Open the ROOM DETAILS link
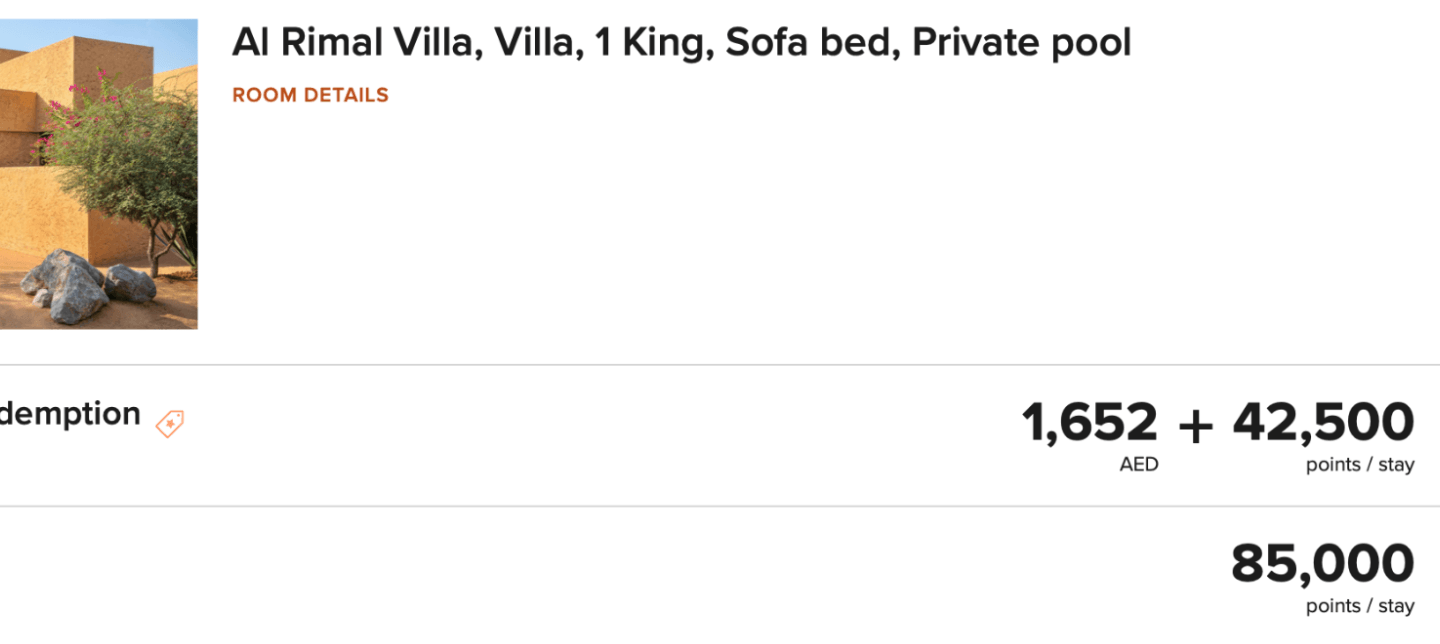1440x644 pixels. pyautogui.click(x=310, y=96)
